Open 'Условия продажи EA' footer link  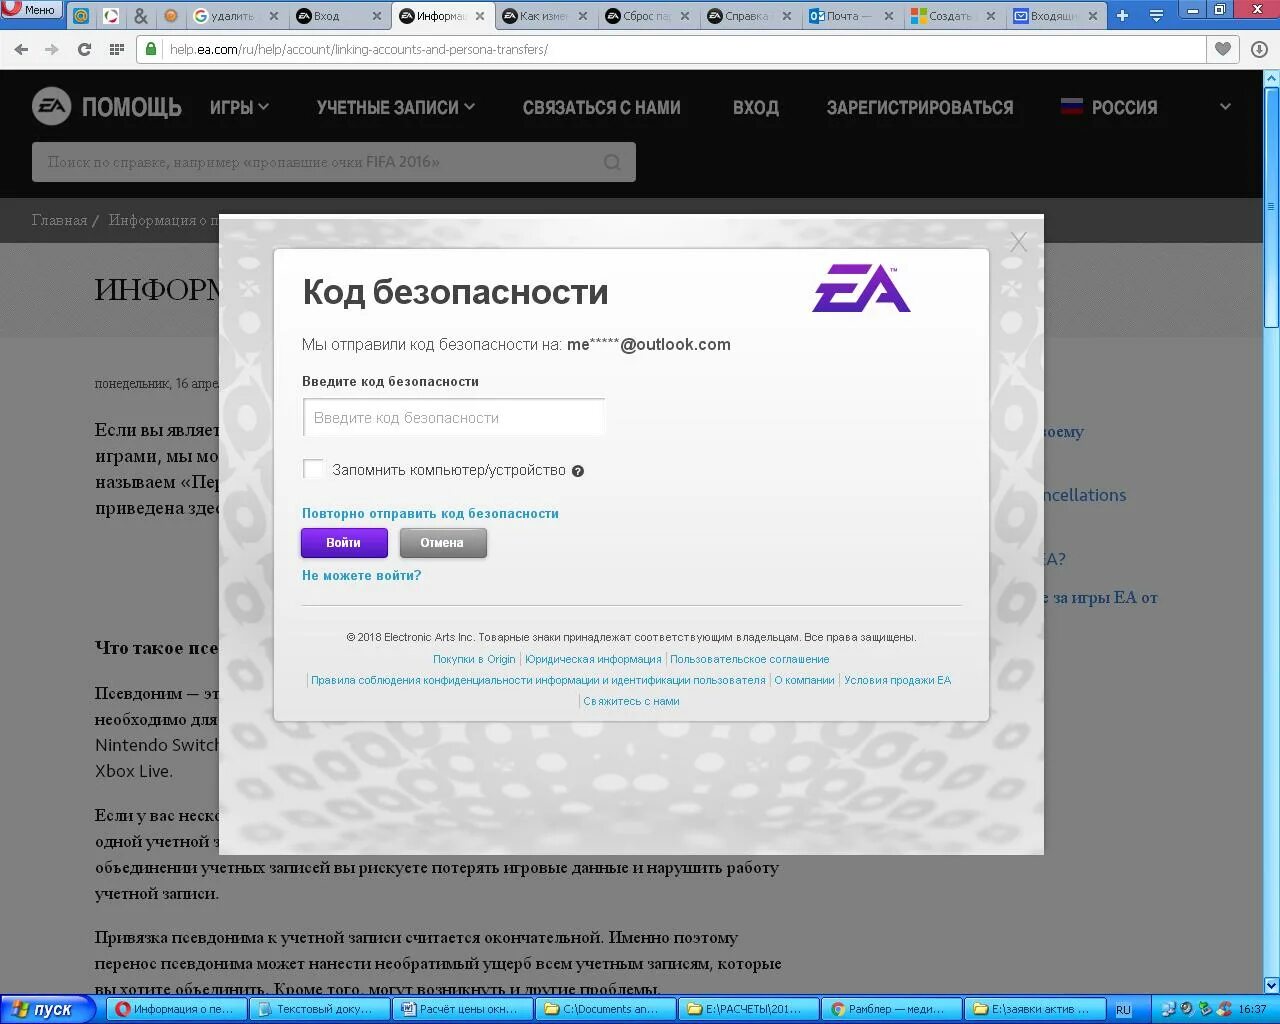pos(897,680)
